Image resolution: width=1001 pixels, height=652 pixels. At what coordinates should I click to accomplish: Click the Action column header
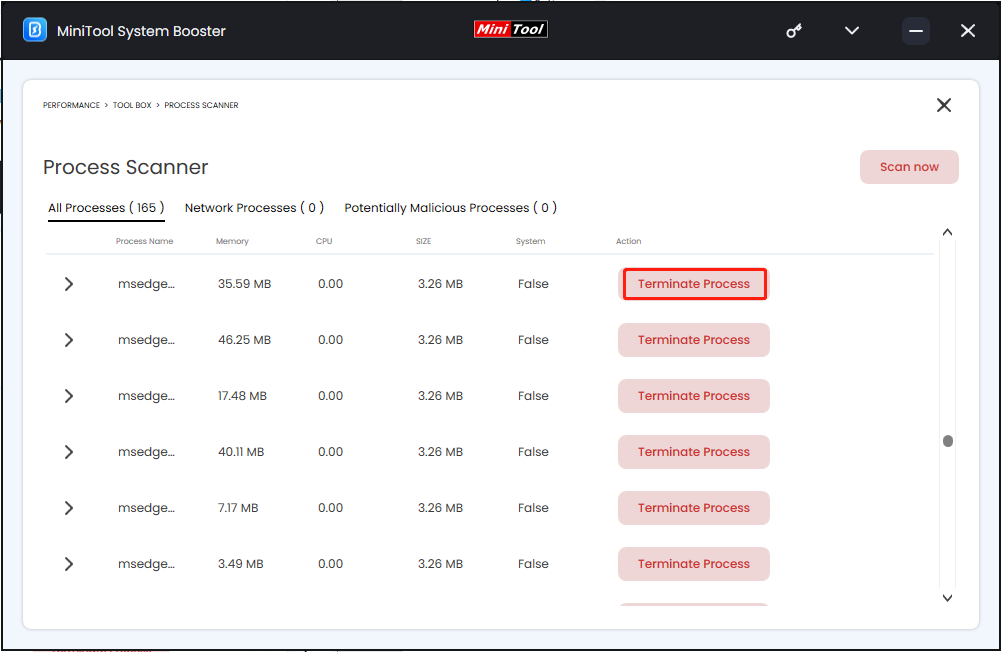pos(628,241)
